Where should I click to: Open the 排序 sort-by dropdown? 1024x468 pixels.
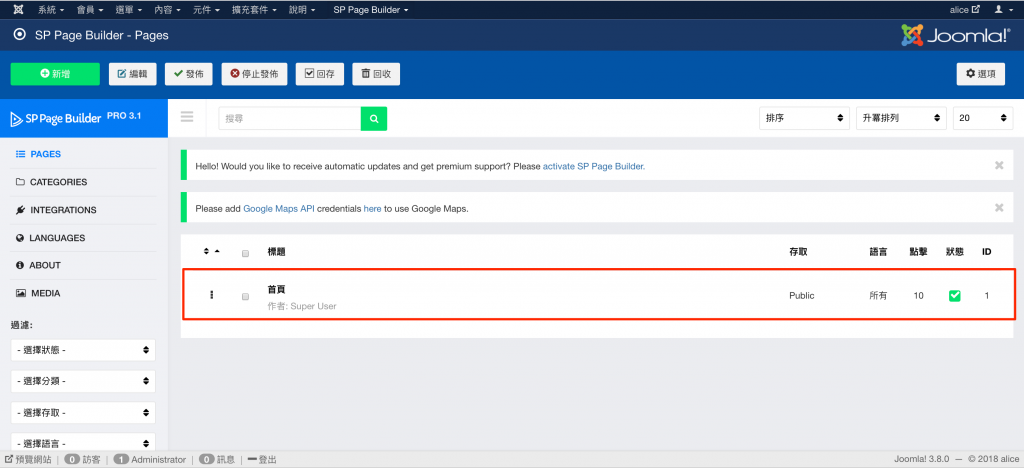804,118
